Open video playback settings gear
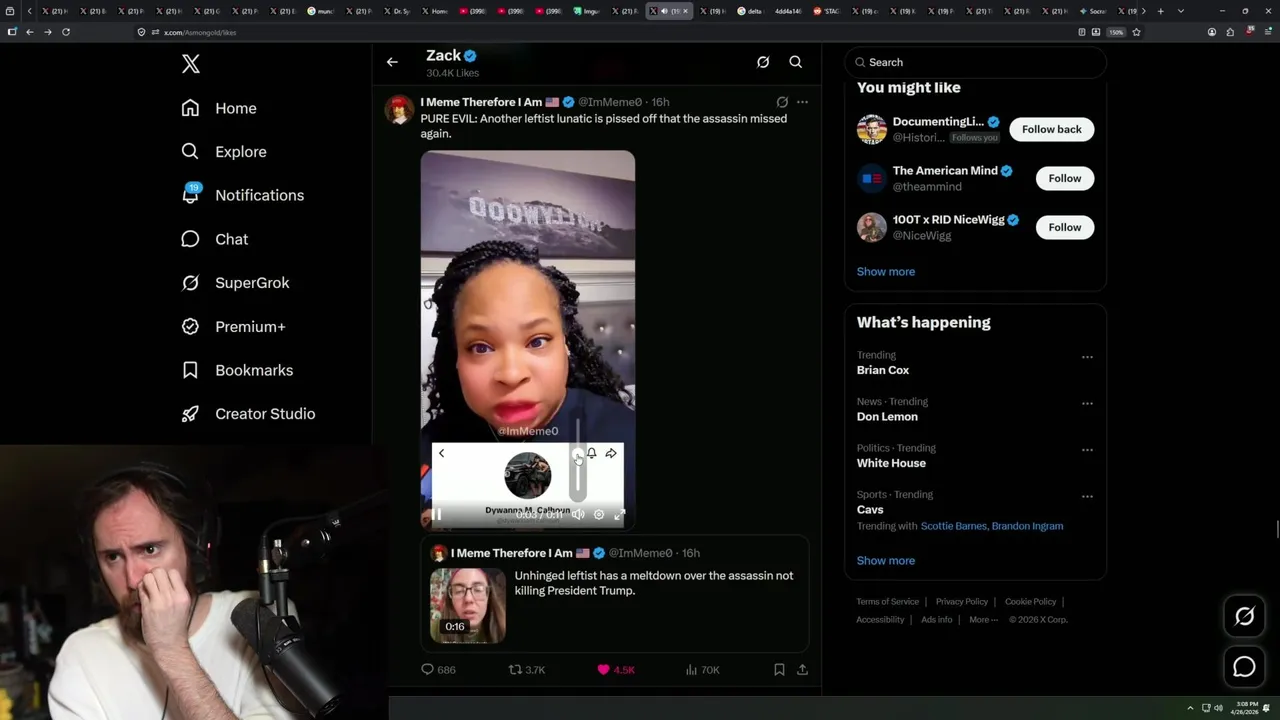This screenshot has height=720, width=1280. (x=599, y=515)
